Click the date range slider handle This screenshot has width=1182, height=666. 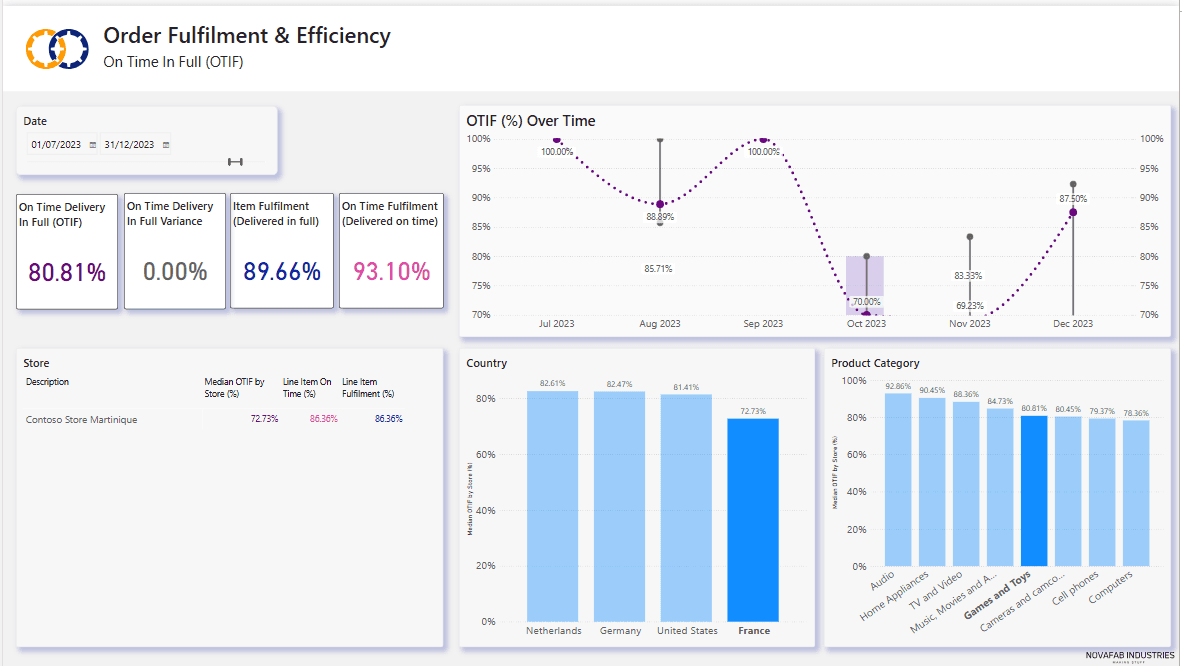tap(235, 162)
